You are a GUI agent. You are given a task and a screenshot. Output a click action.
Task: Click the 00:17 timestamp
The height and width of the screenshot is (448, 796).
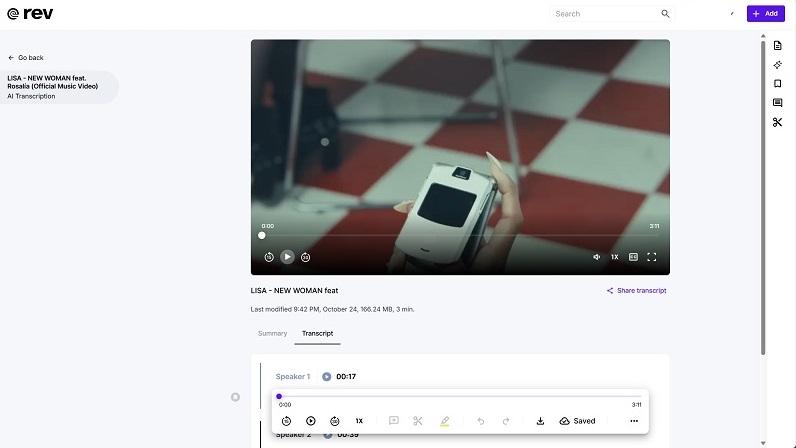(346, 376)
